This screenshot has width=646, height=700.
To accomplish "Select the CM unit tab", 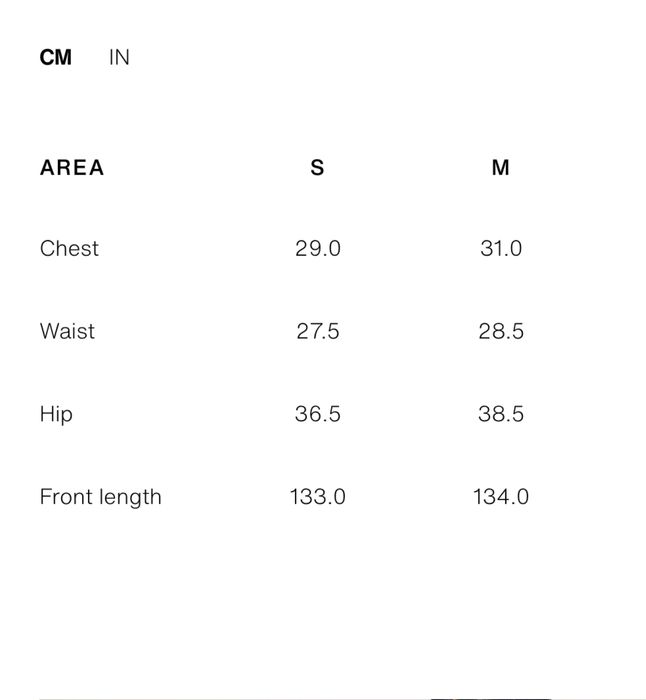I will [56, 58].
